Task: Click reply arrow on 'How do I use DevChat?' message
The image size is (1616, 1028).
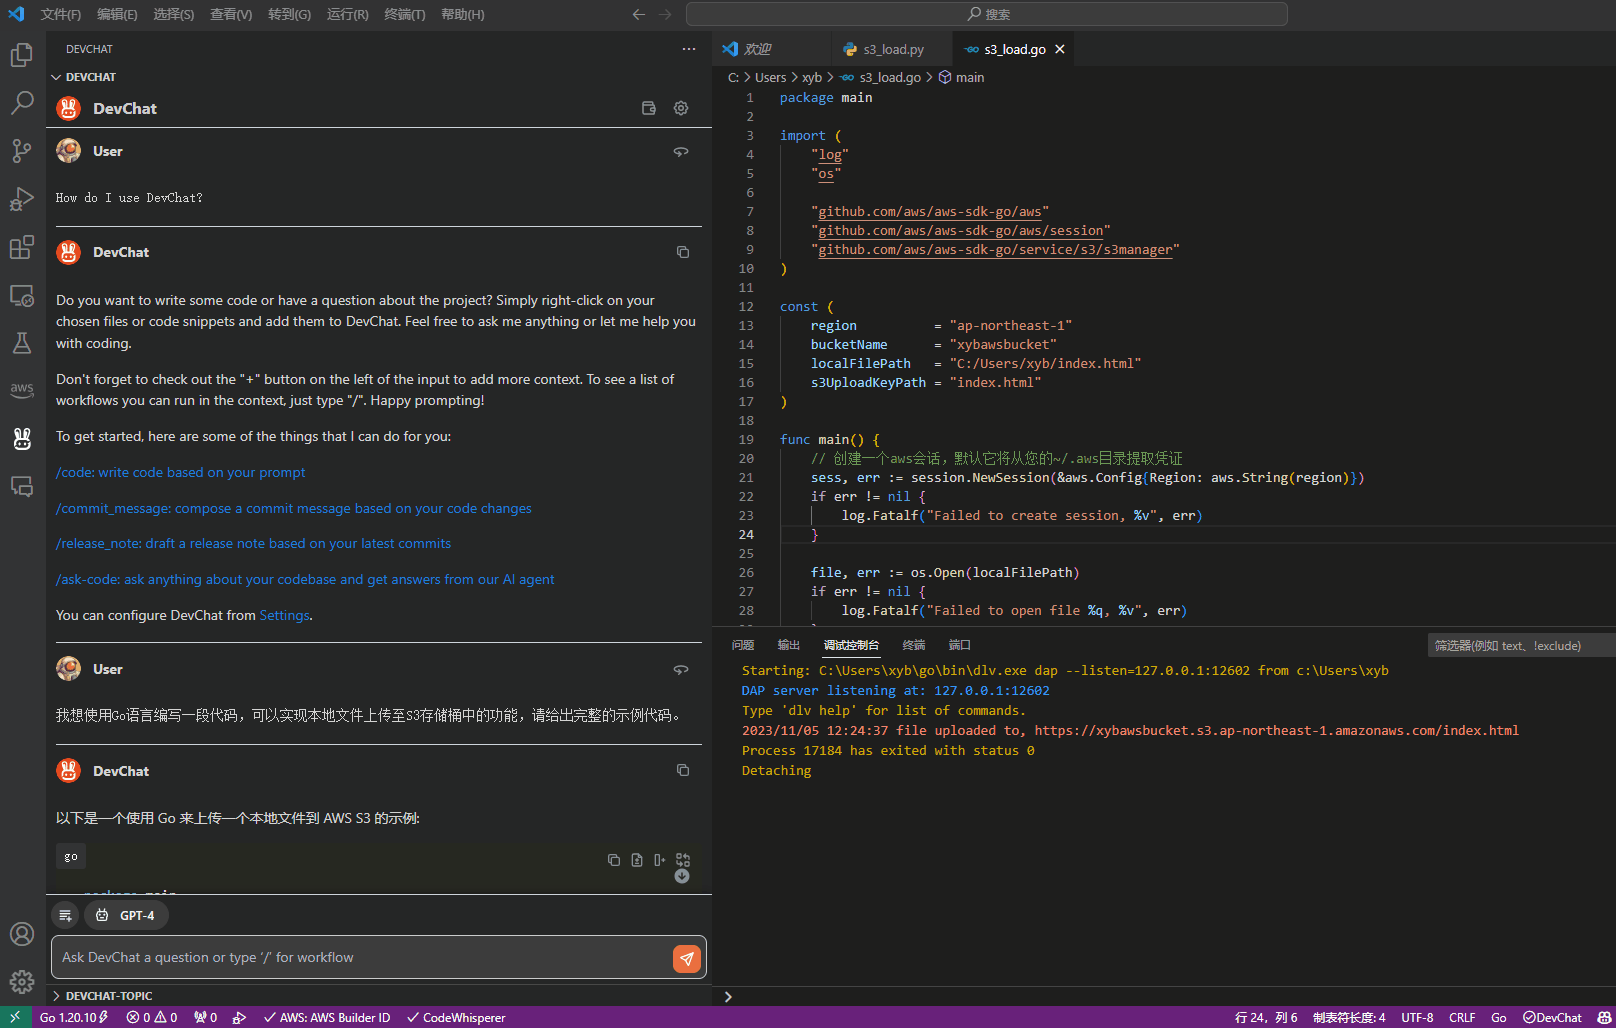Action: pyautogui.click(x=681, y=151)
